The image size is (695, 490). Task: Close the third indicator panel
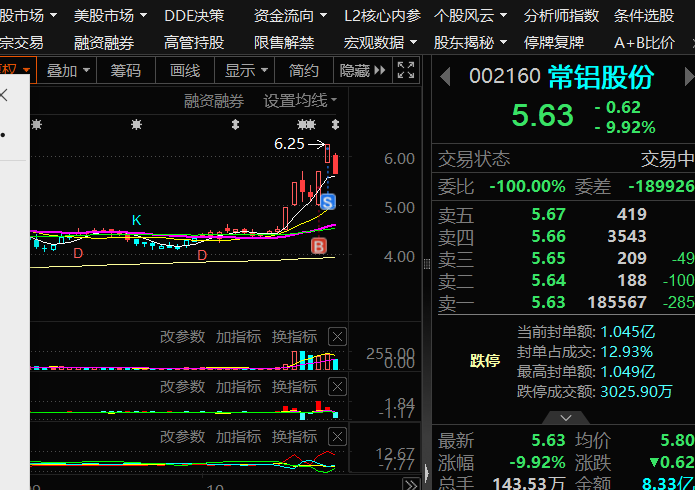[337, 437]
